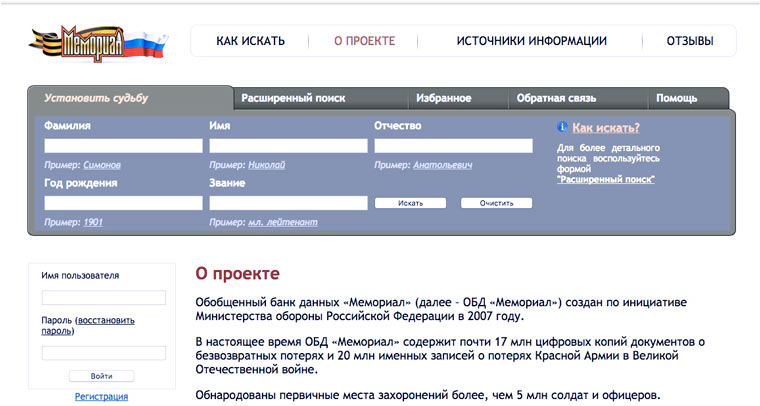Click the Искать button
760x406 pixels.
pyautogui.click(x=410, y=203)
